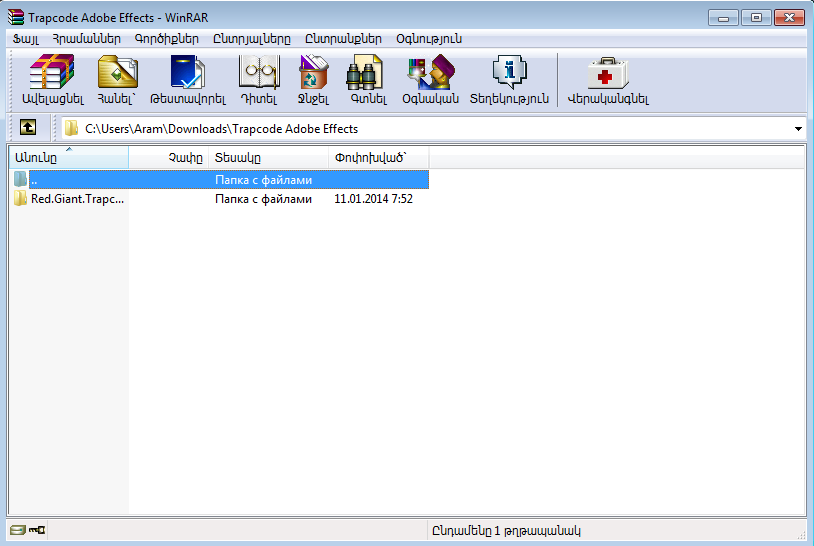Click the Red.Giant.Trapc... folder icon
This screenshot has height=546, width=814.
[20, 198]
